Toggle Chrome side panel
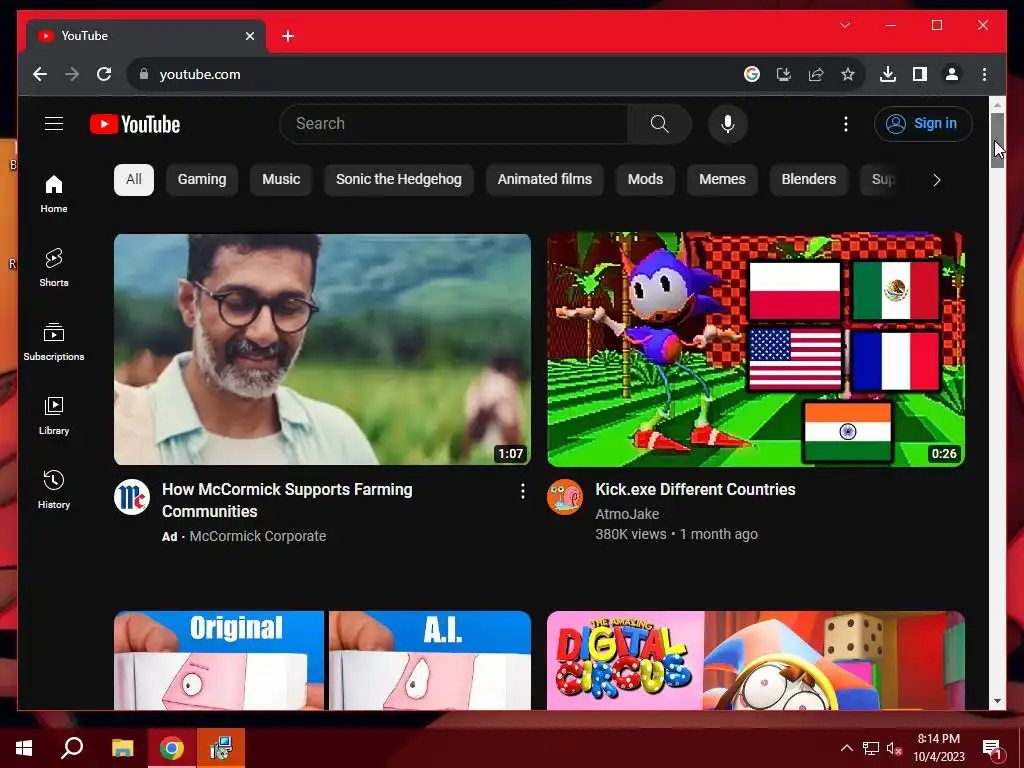The width and height of the screenshot is (1024, 768). pos(920,74)
